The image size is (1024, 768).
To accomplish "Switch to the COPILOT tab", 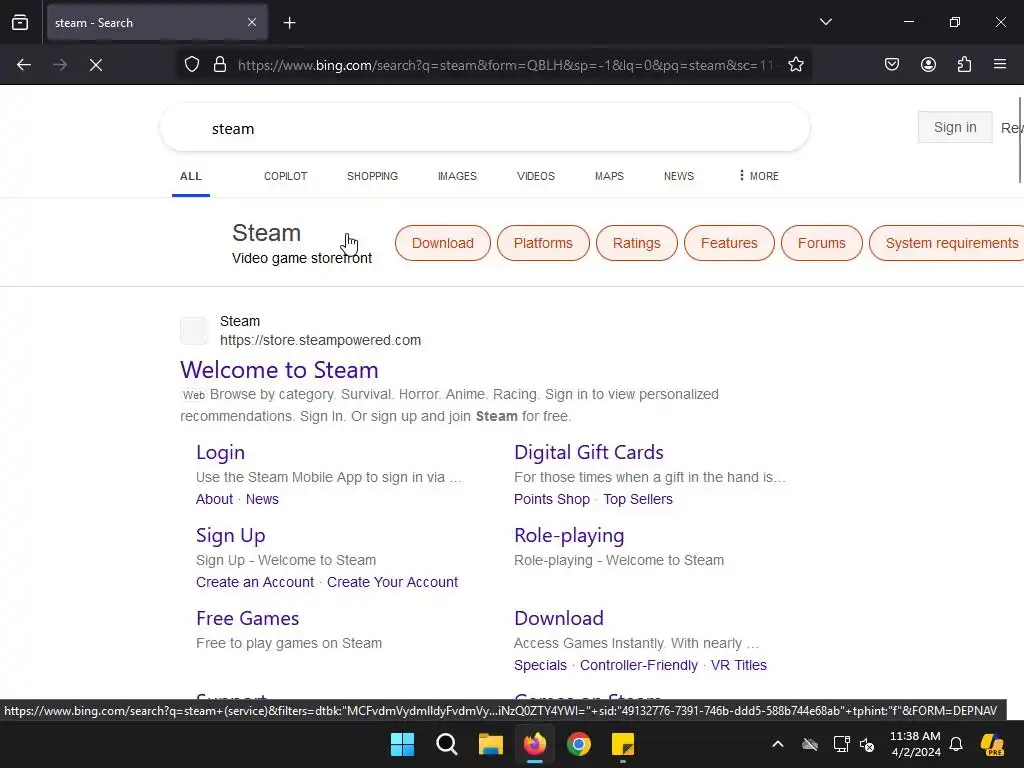I will click(x=285, y=176).
